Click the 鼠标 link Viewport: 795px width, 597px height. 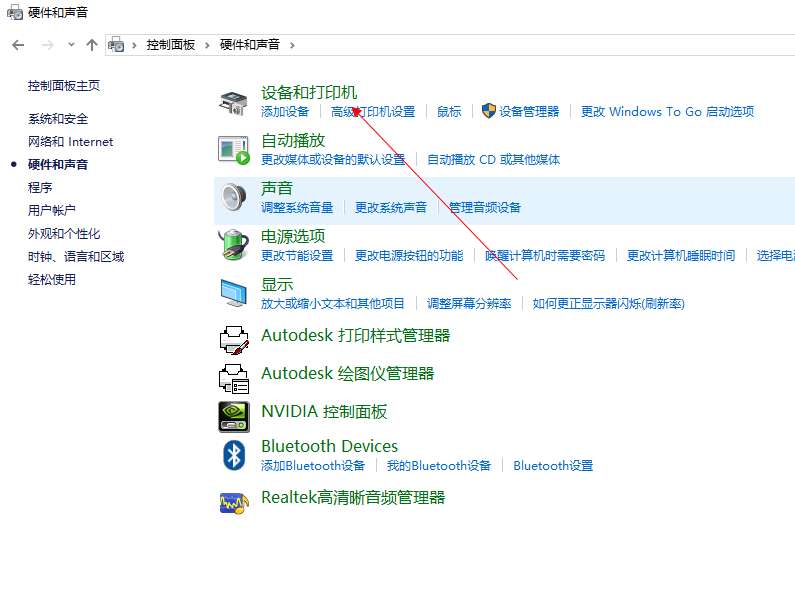[449, 112]
